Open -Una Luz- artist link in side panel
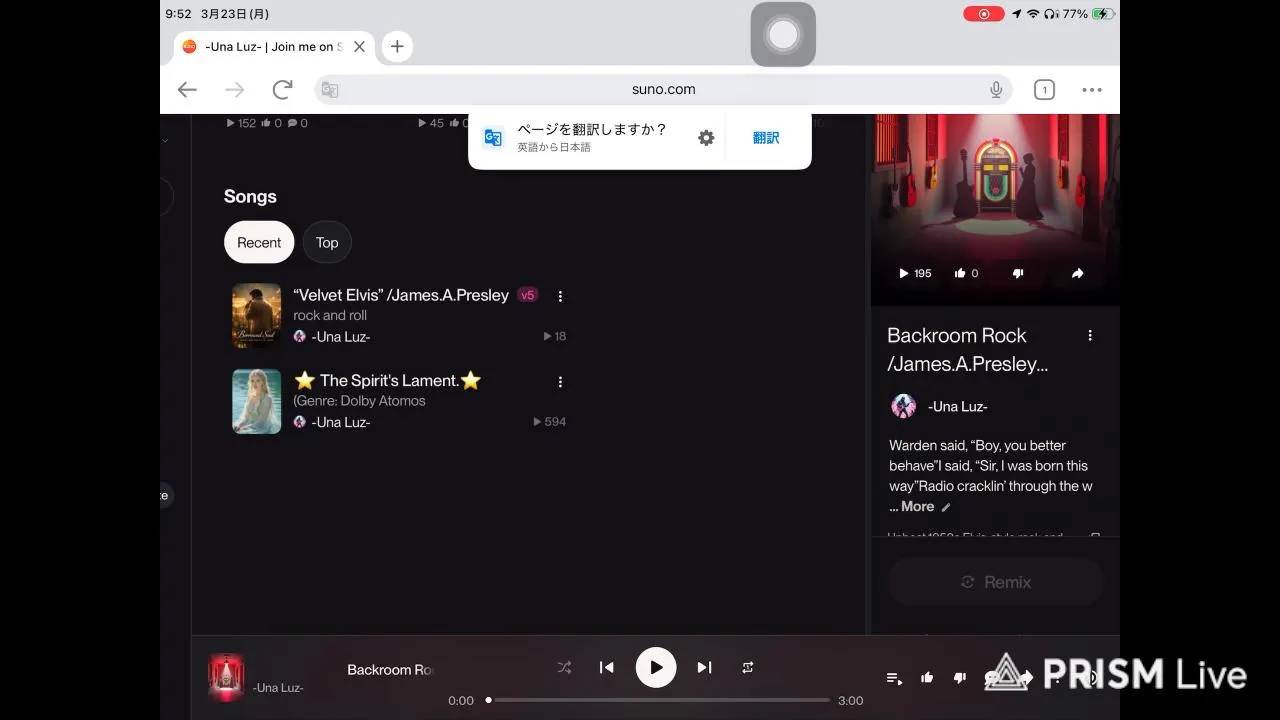 click(x=957, y=406)
